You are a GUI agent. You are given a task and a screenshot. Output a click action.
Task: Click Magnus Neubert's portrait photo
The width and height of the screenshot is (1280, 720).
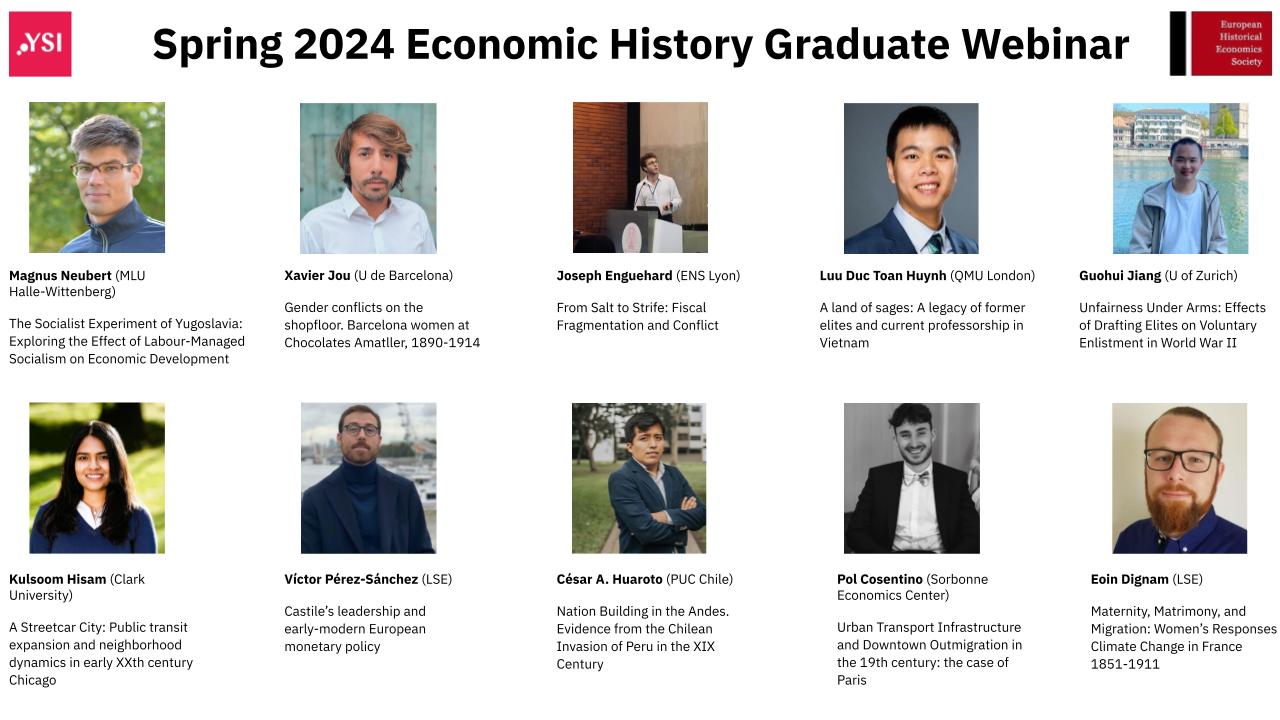tap(97, 177)
